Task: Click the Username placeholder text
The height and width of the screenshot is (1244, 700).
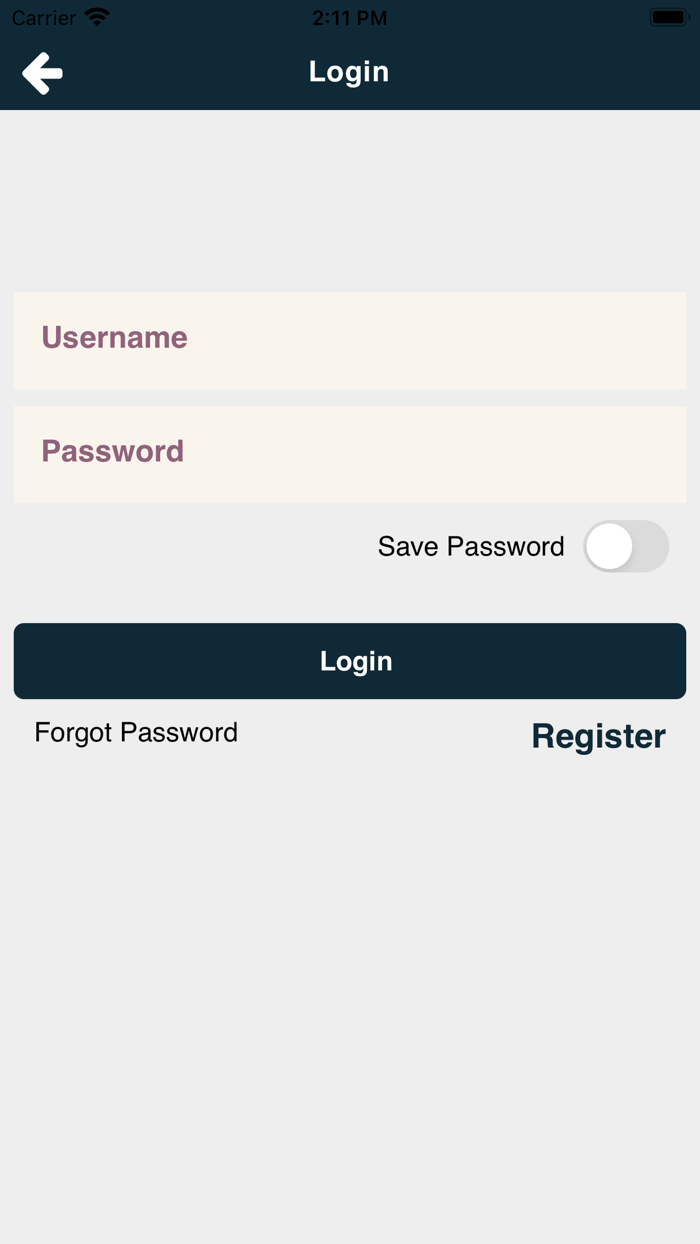Action: [114, 338]
